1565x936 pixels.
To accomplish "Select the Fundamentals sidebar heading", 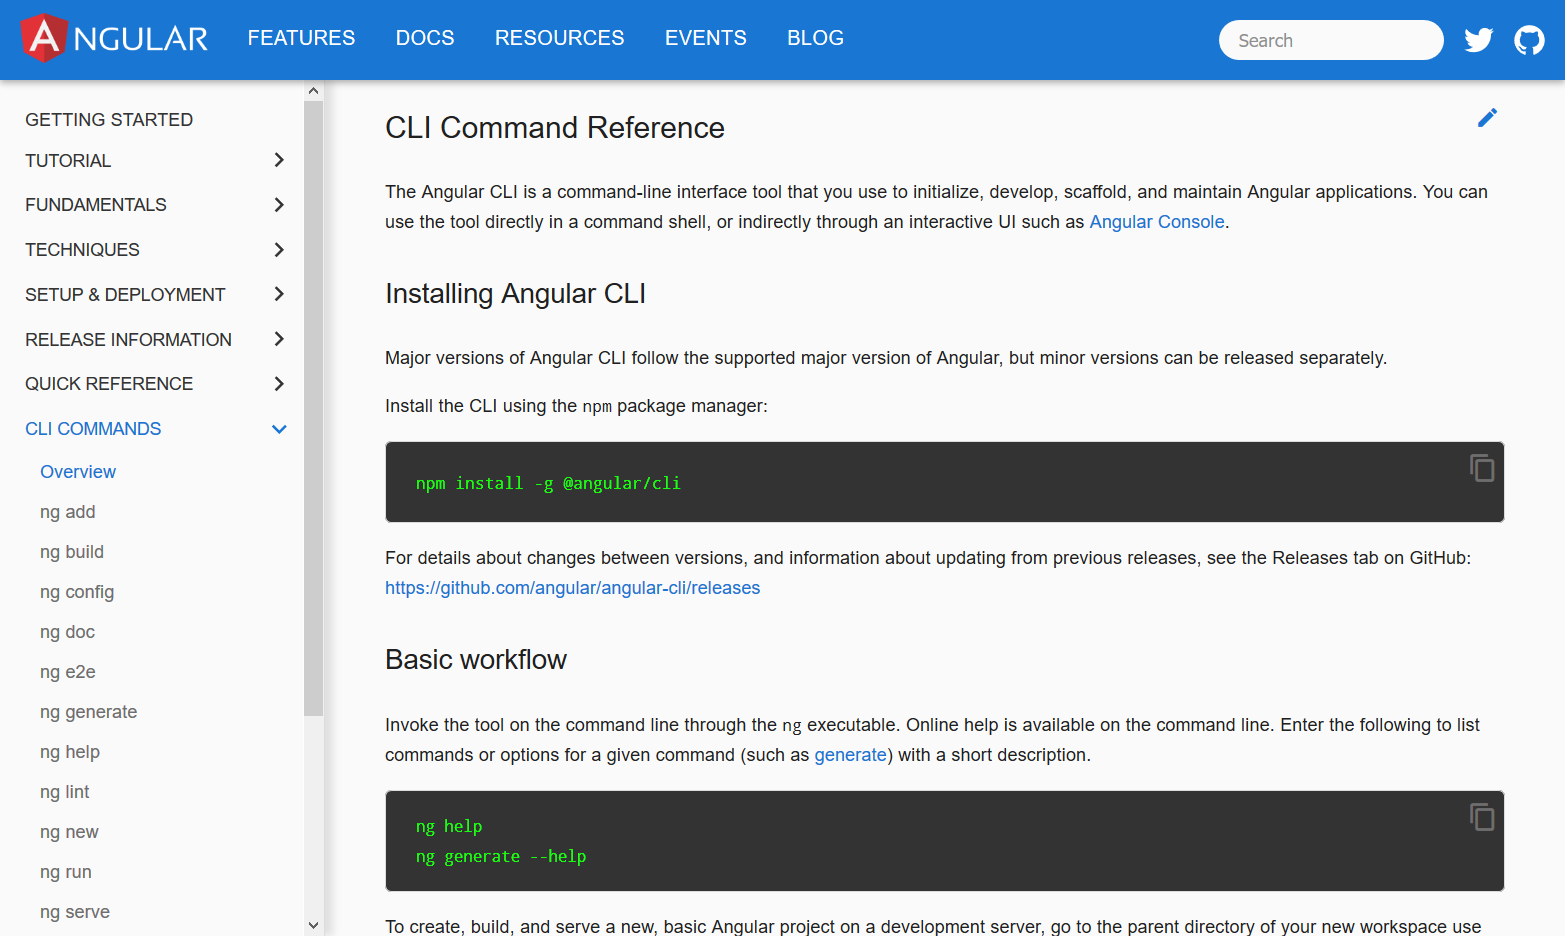I will 96,205.
